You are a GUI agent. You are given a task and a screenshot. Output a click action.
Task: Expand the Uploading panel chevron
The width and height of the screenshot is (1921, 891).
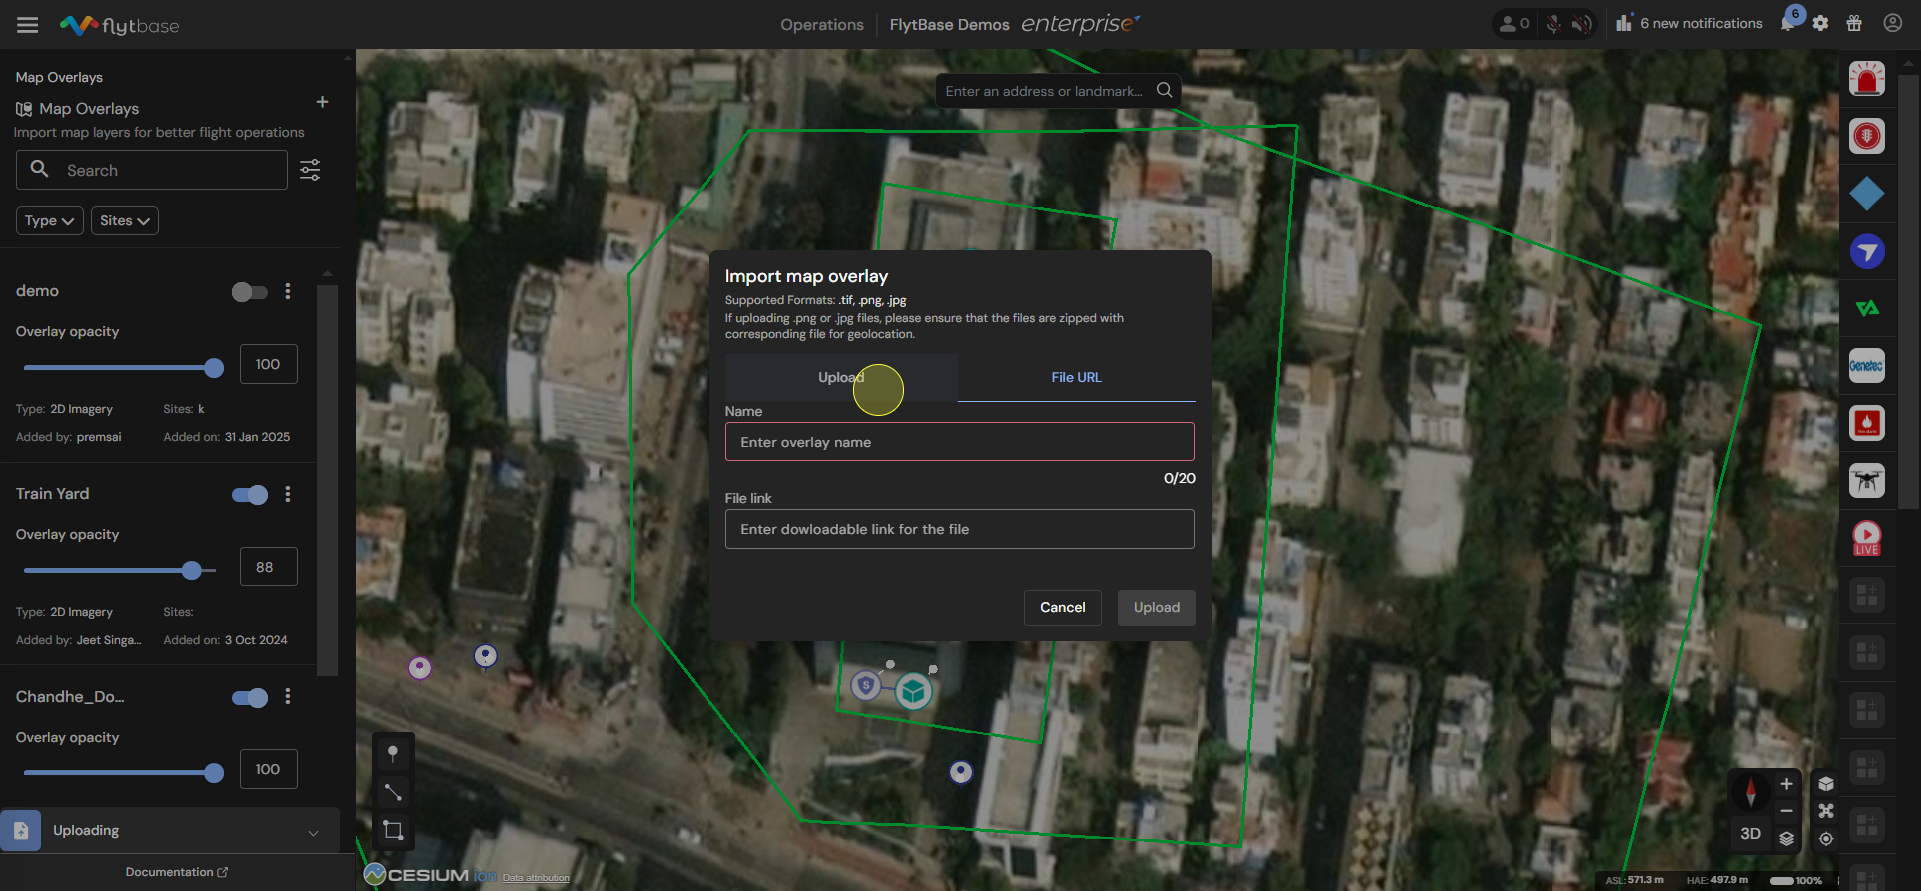pos(313,832)
